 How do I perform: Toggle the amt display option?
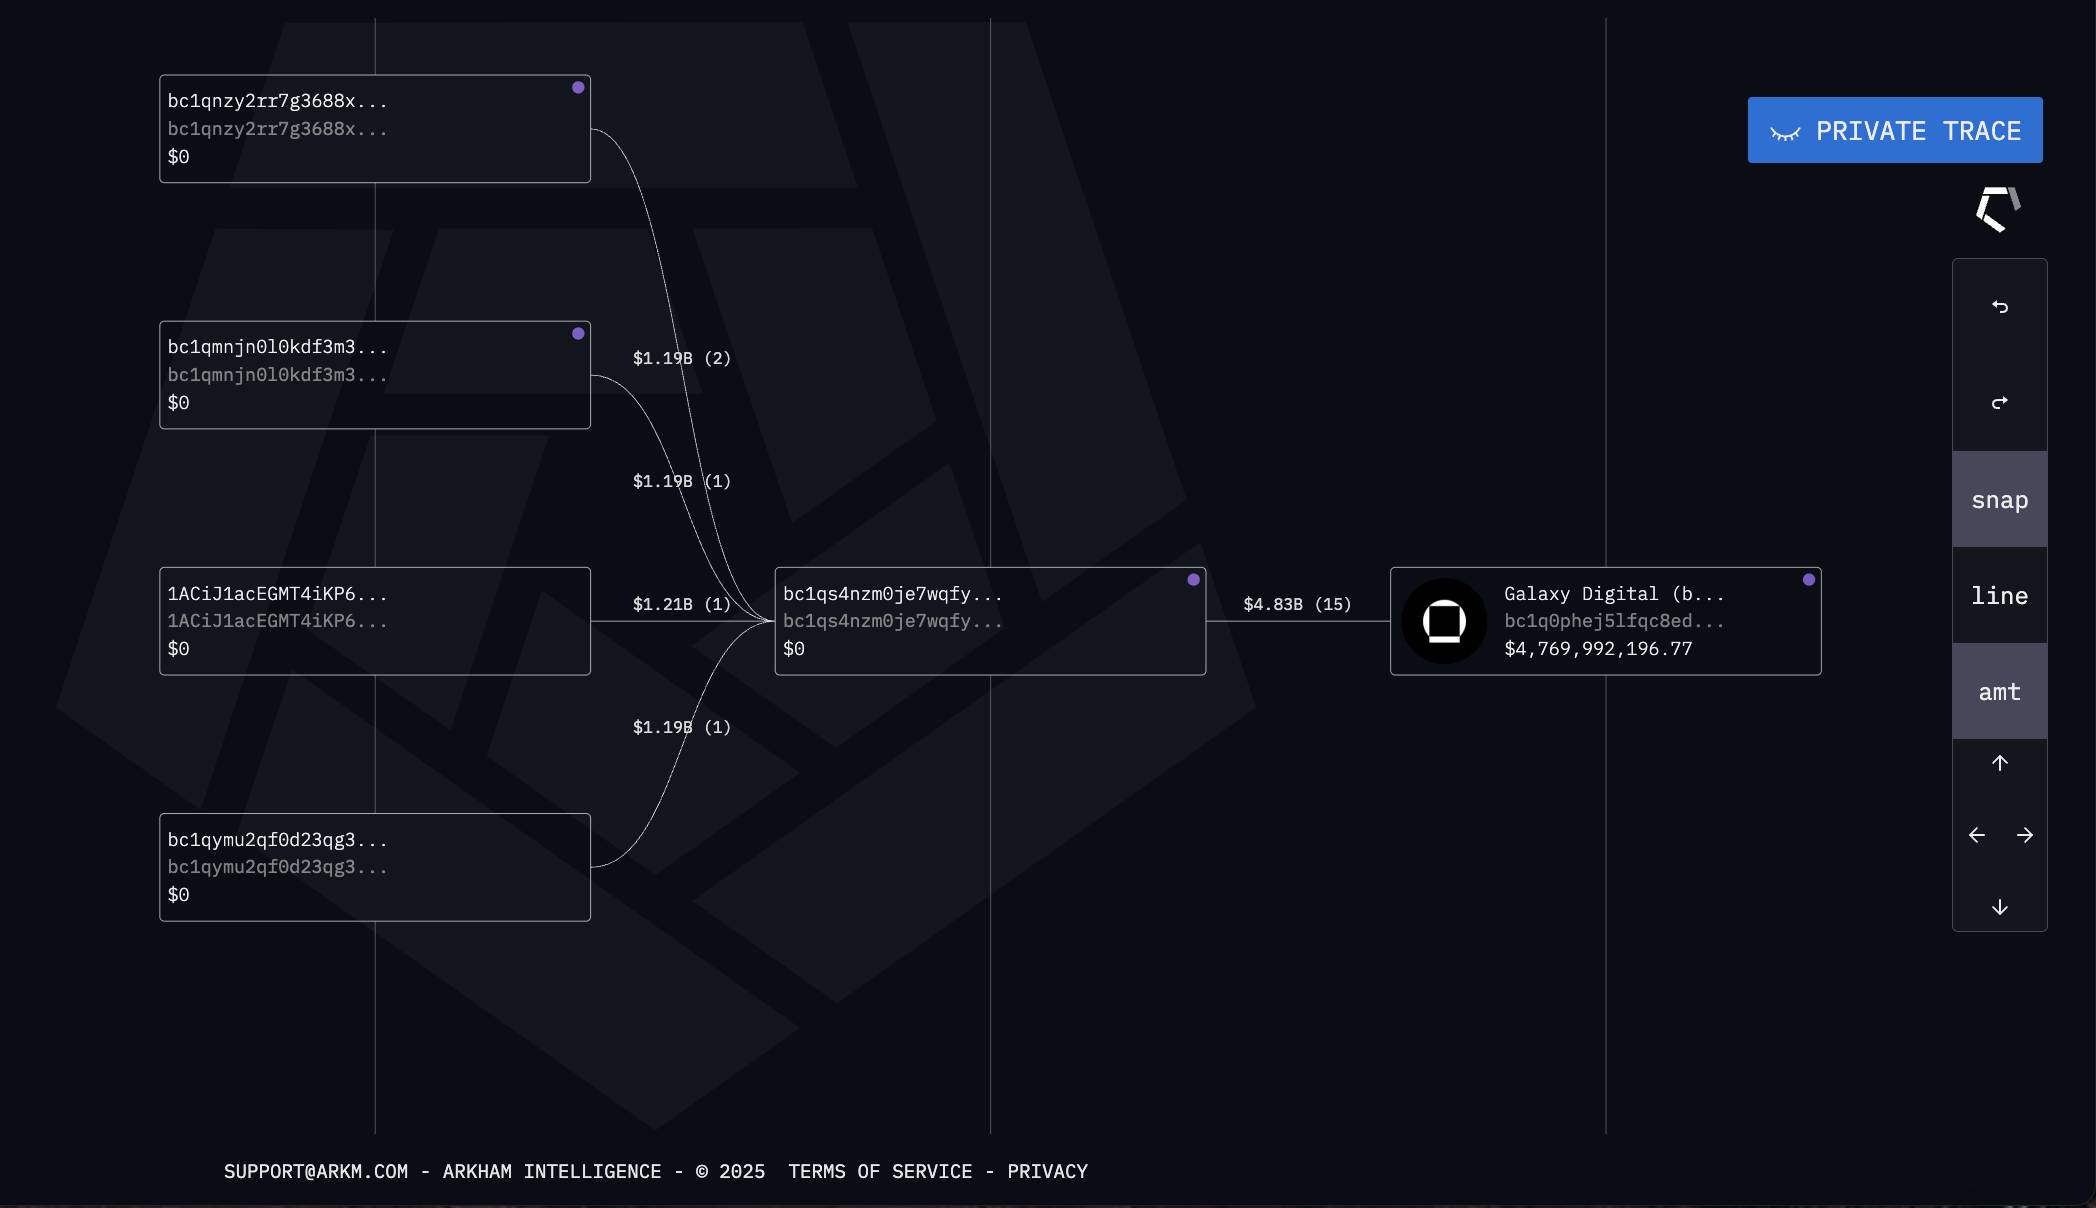(1999, 691)
